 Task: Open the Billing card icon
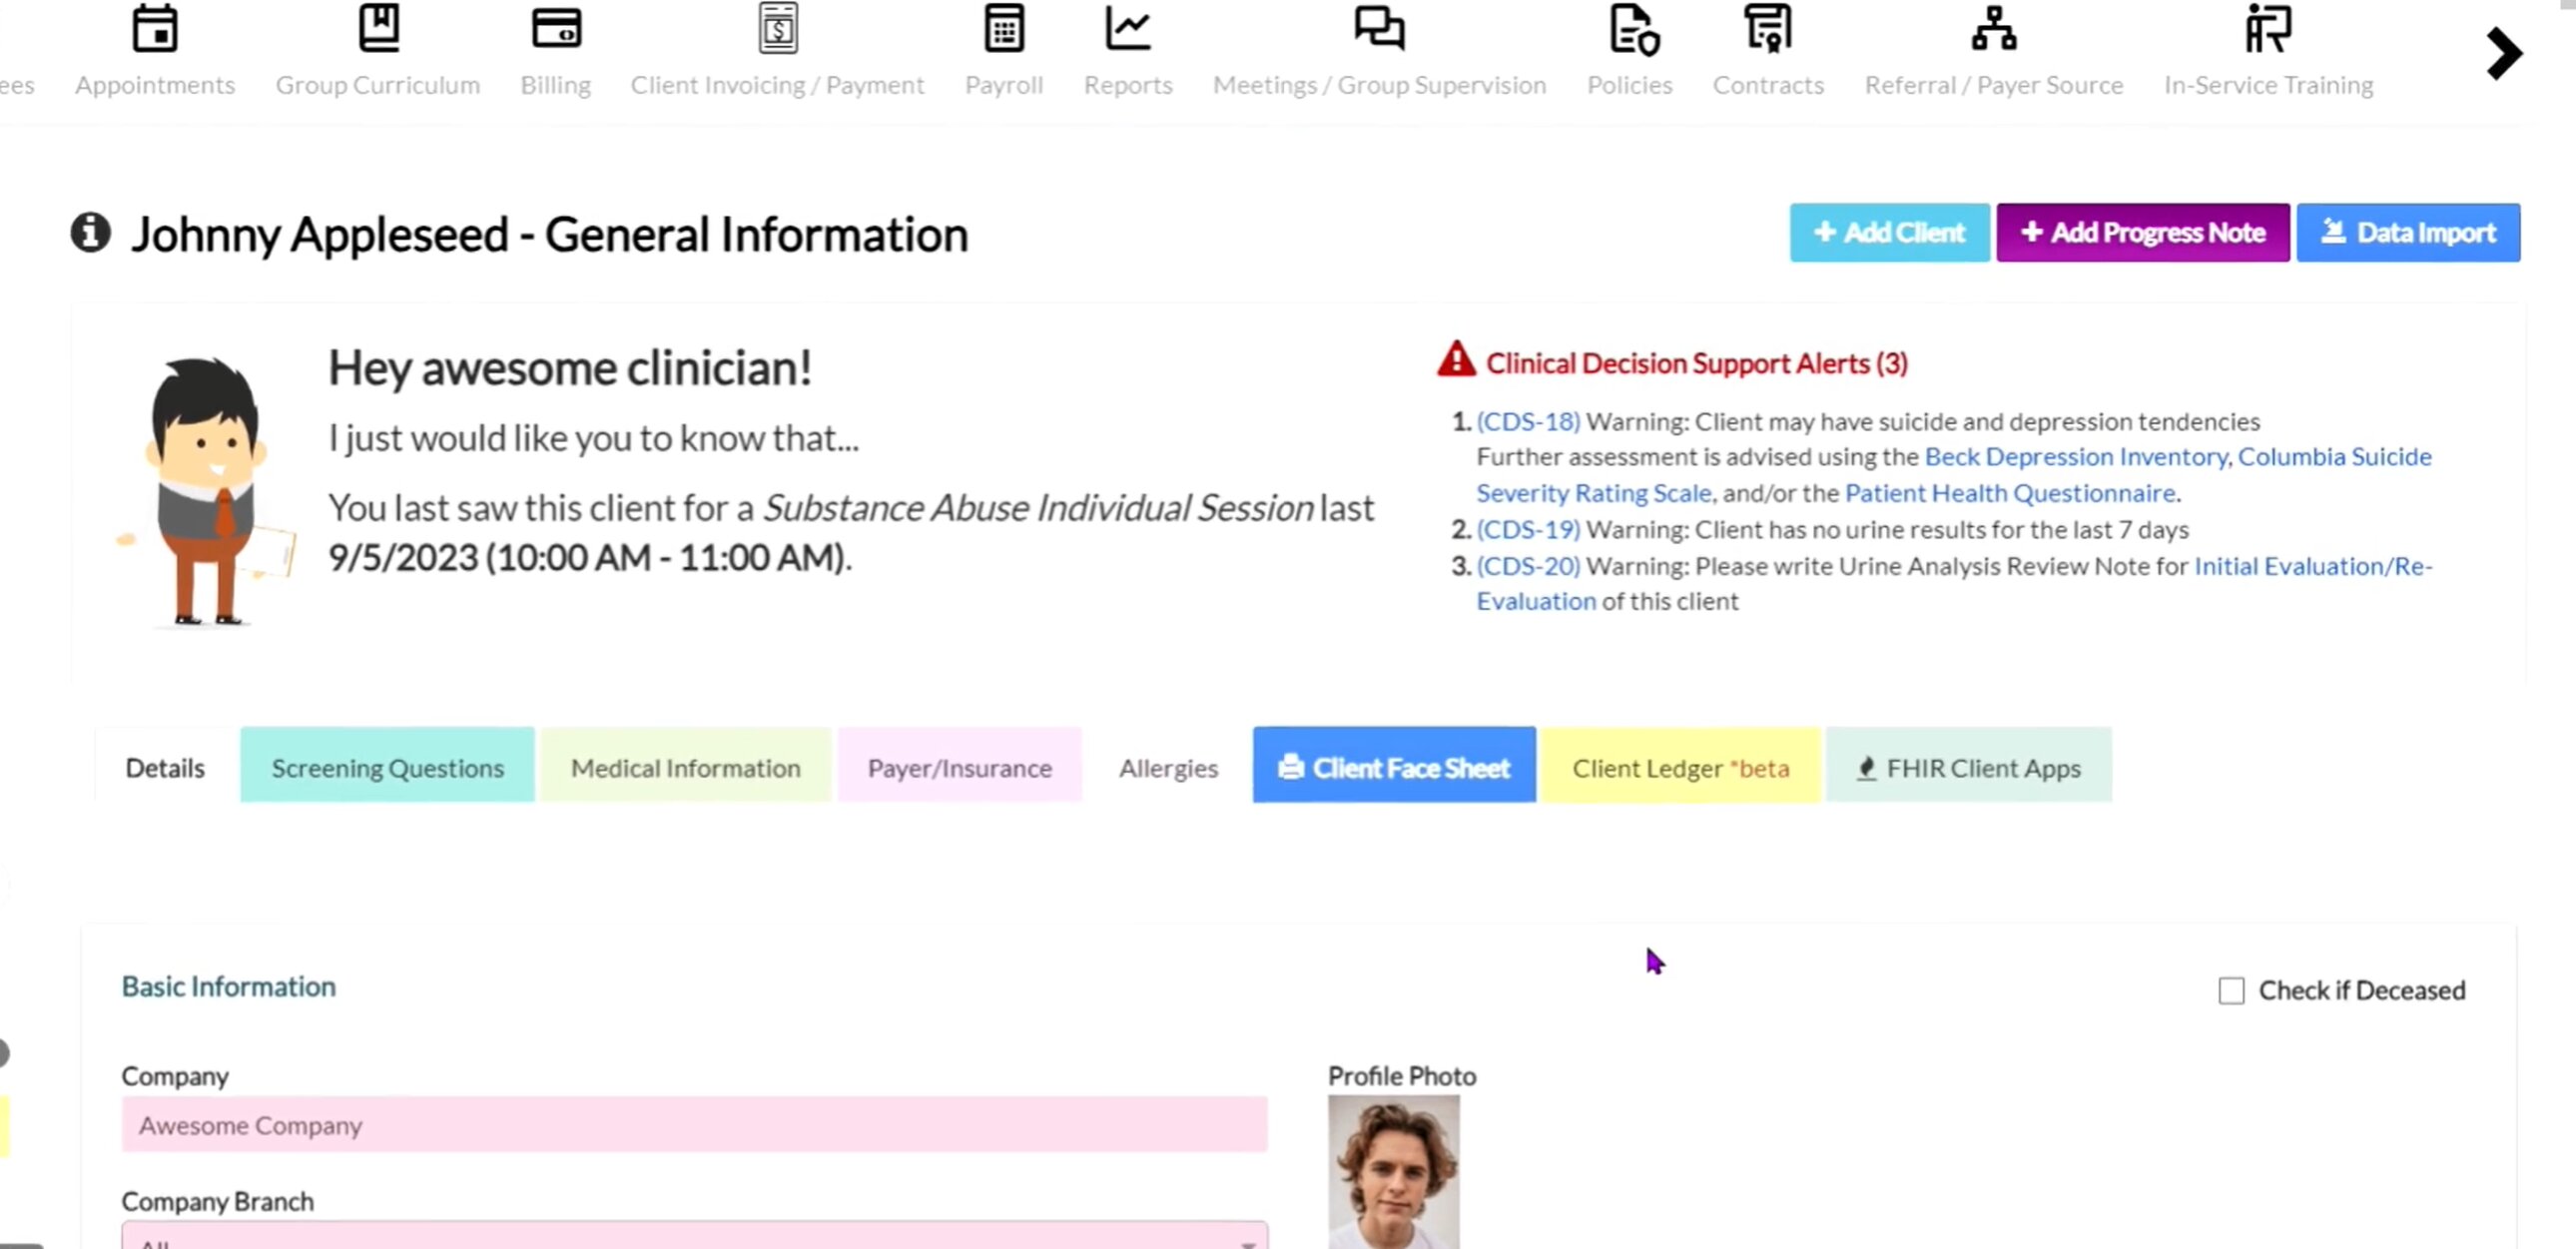pyautogui.click(x=556, y=28)
